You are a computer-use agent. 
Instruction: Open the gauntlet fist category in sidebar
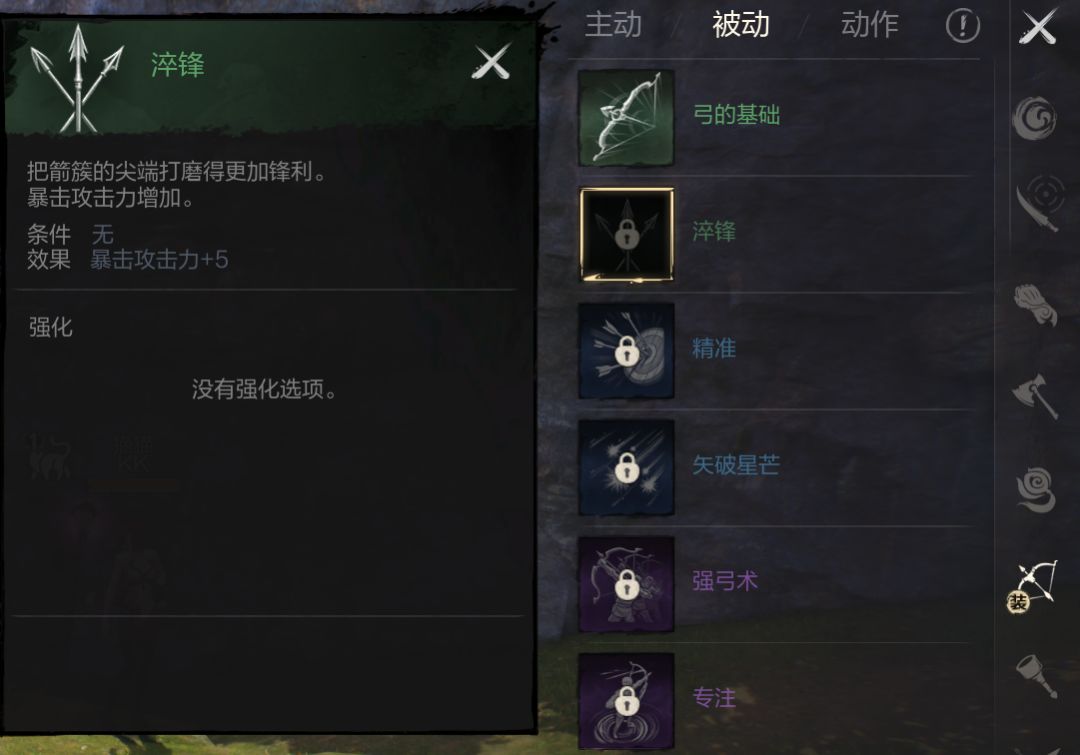pos(1035,304)
